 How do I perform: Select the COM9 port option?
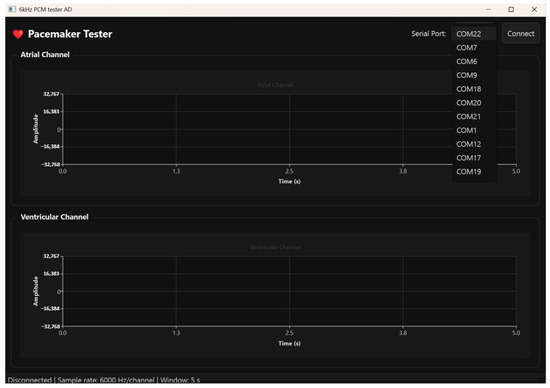click(475, 75)
